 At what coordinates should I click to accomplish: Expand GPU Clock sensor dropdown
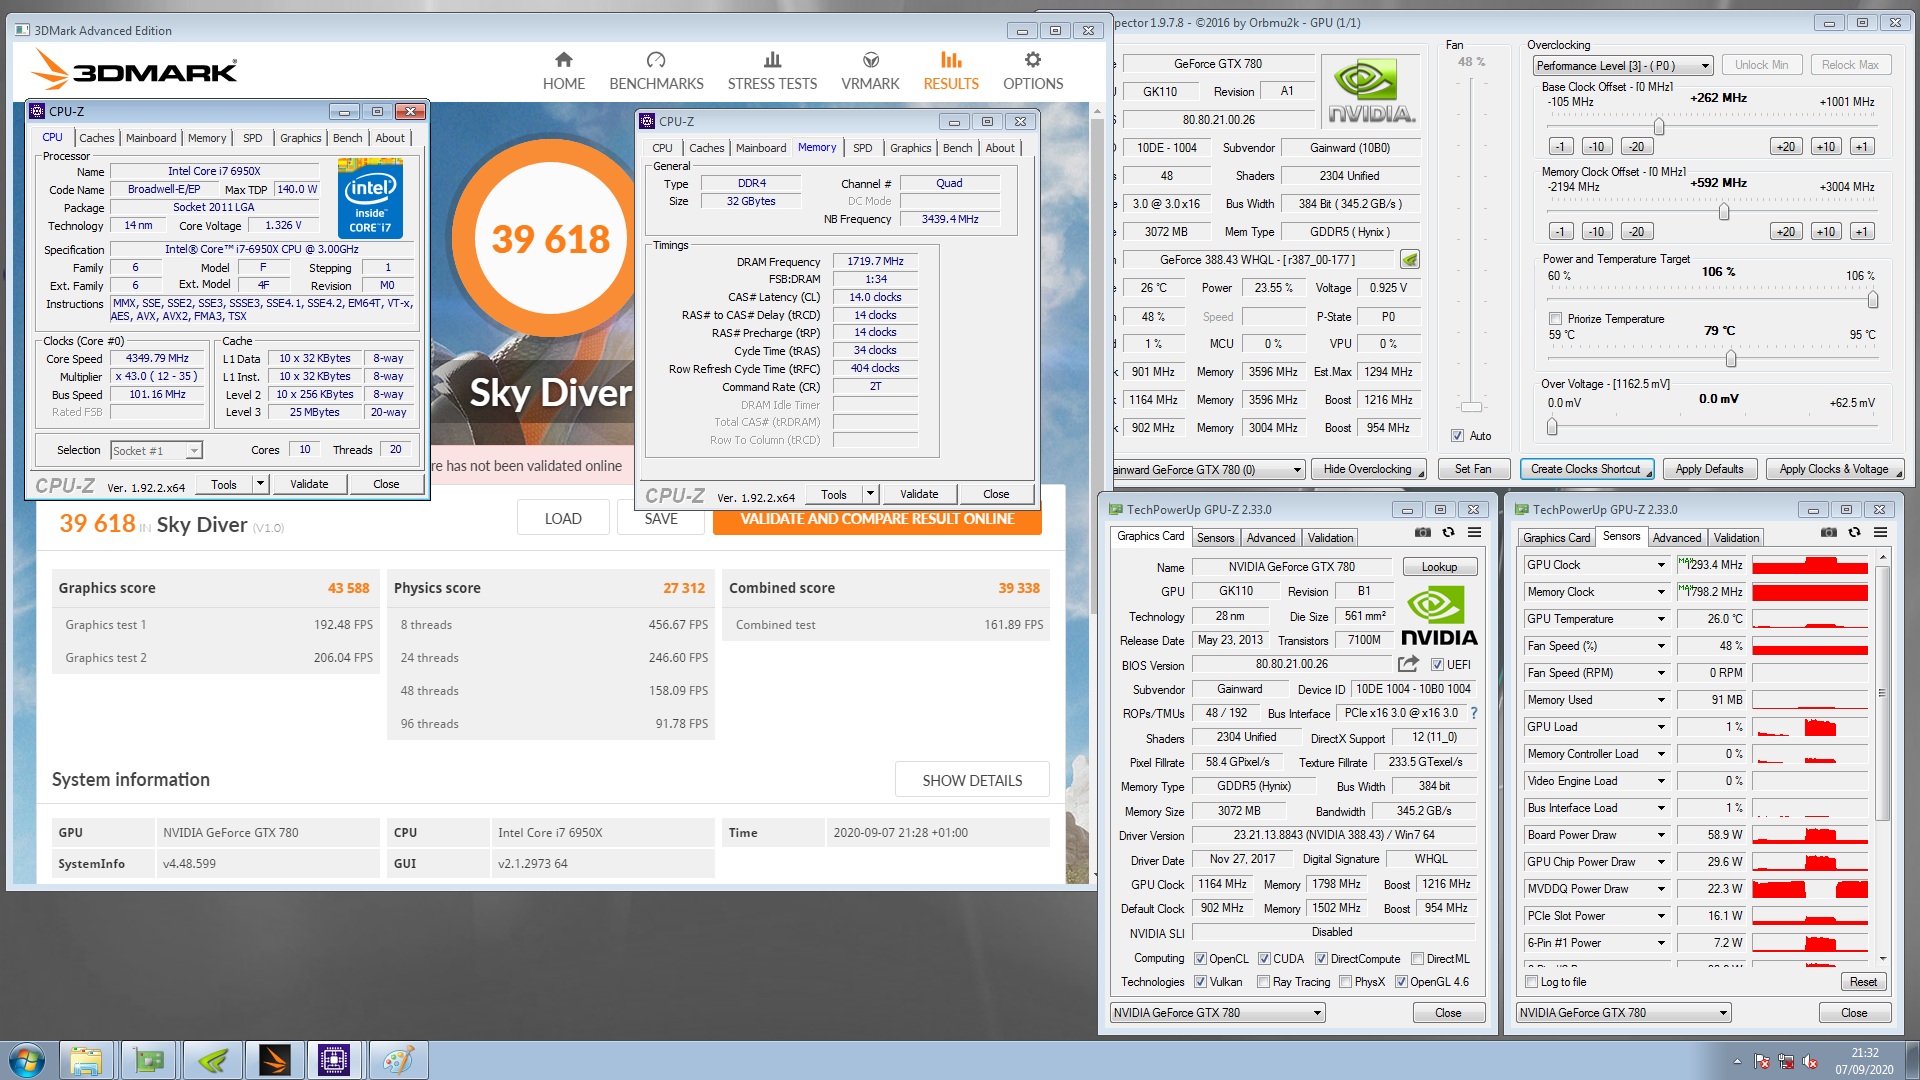click(x=1662, y=565)
